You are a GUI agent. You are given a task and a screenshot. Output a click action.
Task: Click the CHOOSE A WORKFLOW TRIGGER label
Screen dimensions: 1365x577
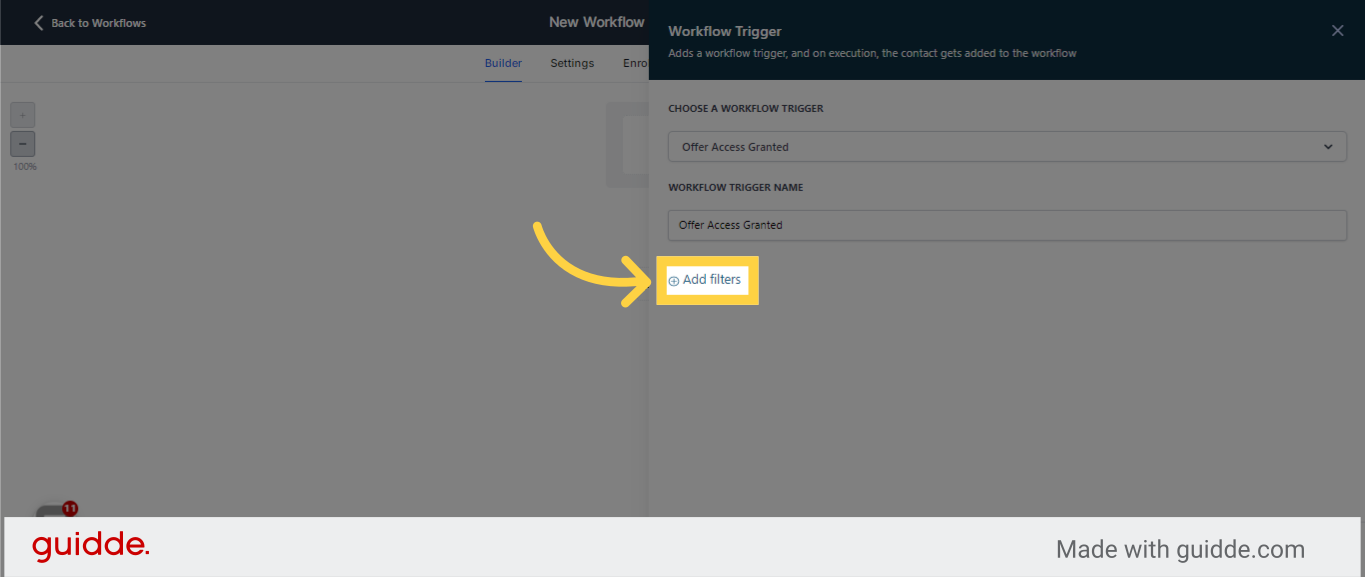(746, 108)
